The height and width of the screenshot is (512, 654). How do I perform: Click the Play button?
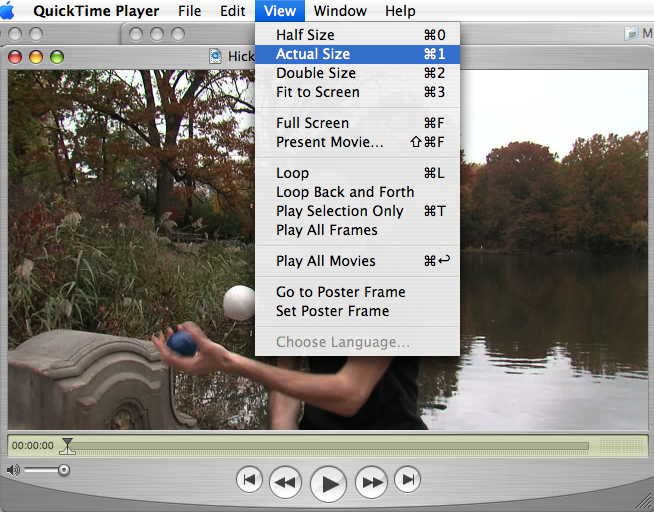[x=329, y=484]
